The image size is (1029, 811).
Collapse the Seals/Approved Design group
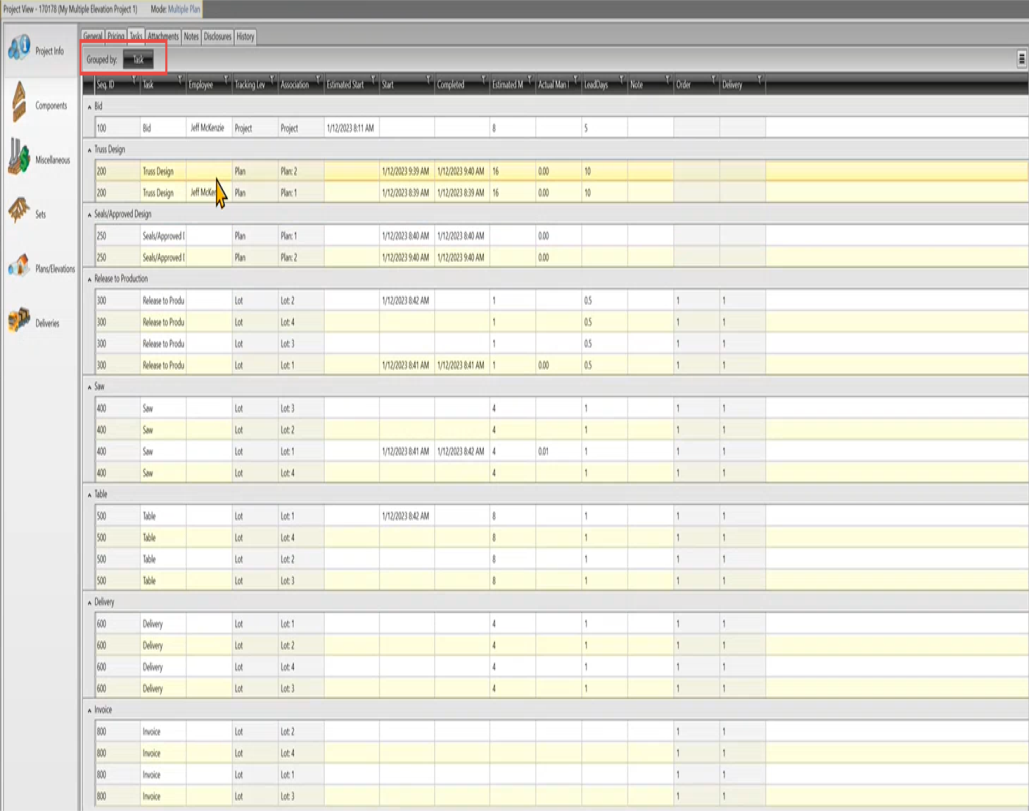90,215
